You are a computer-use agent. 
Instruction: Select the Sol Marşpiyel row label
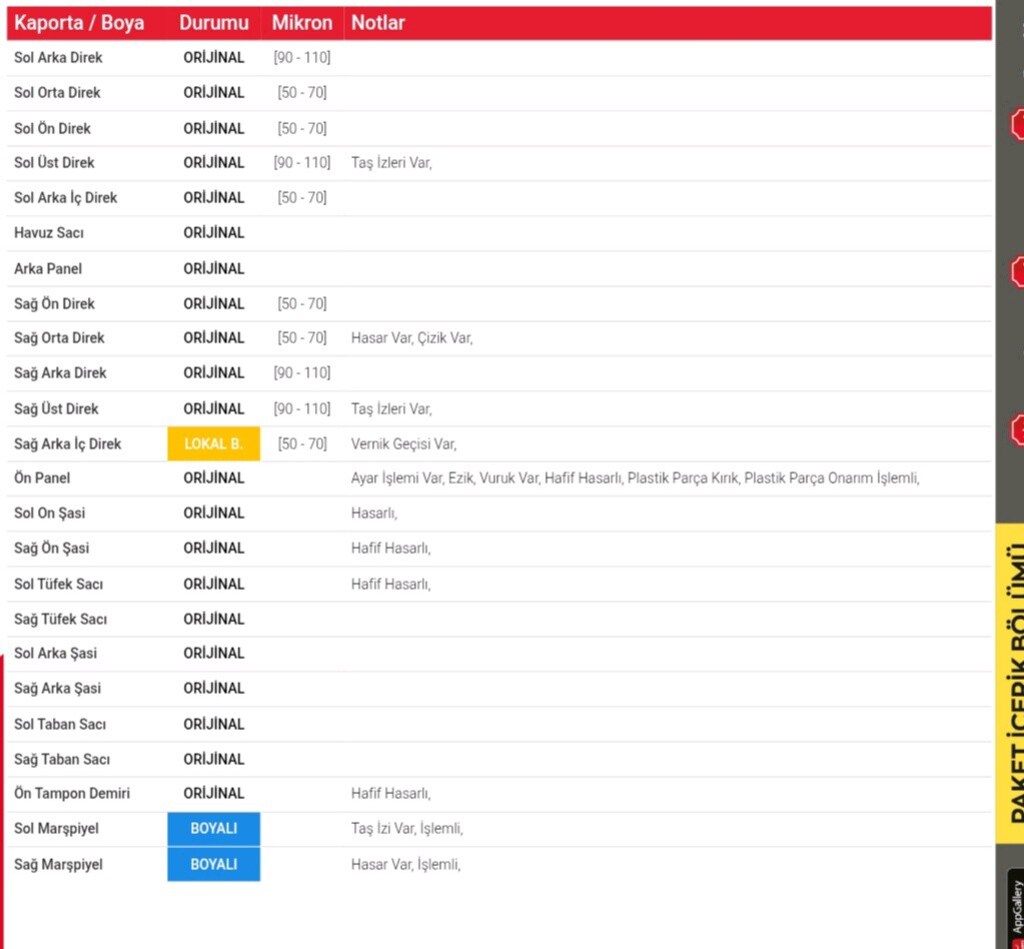click(56, 829)
